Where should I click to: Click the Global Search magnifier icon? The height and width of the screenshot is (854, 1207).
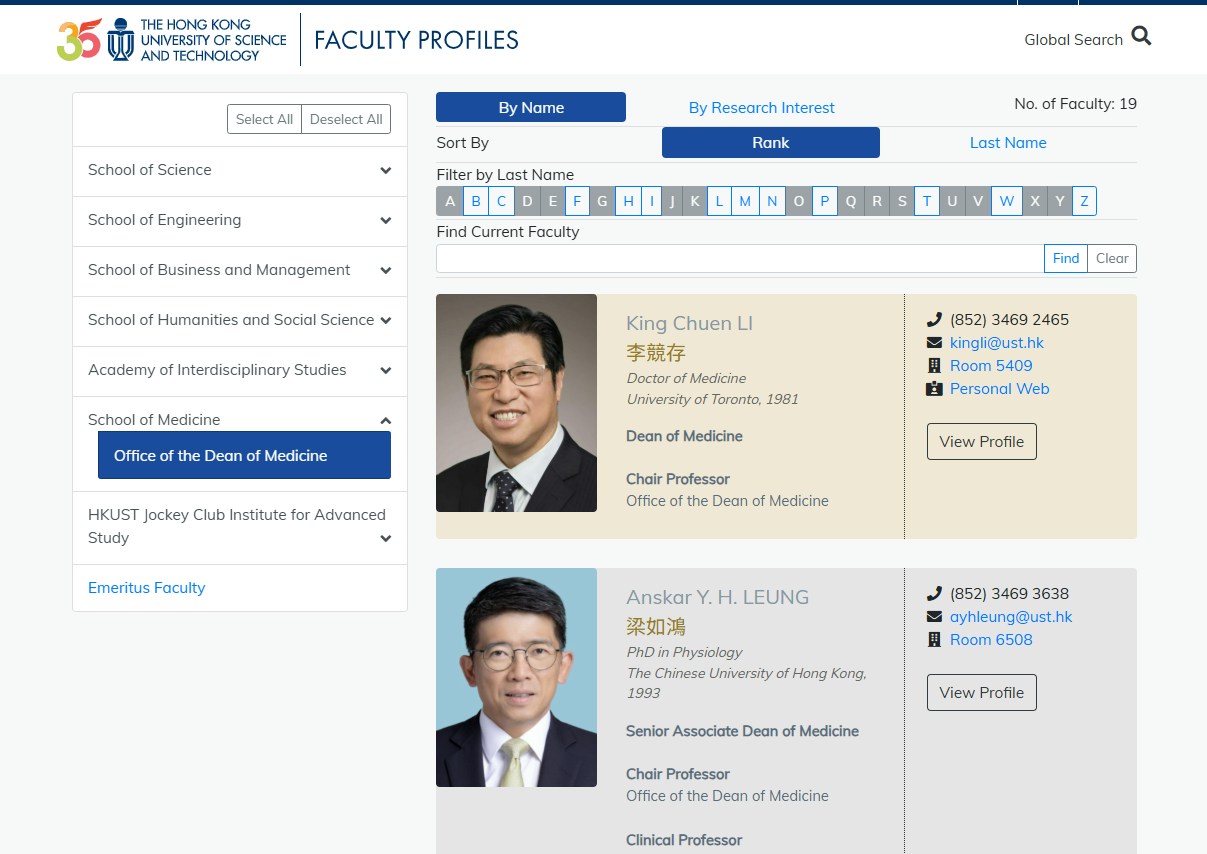(1141, 37)
